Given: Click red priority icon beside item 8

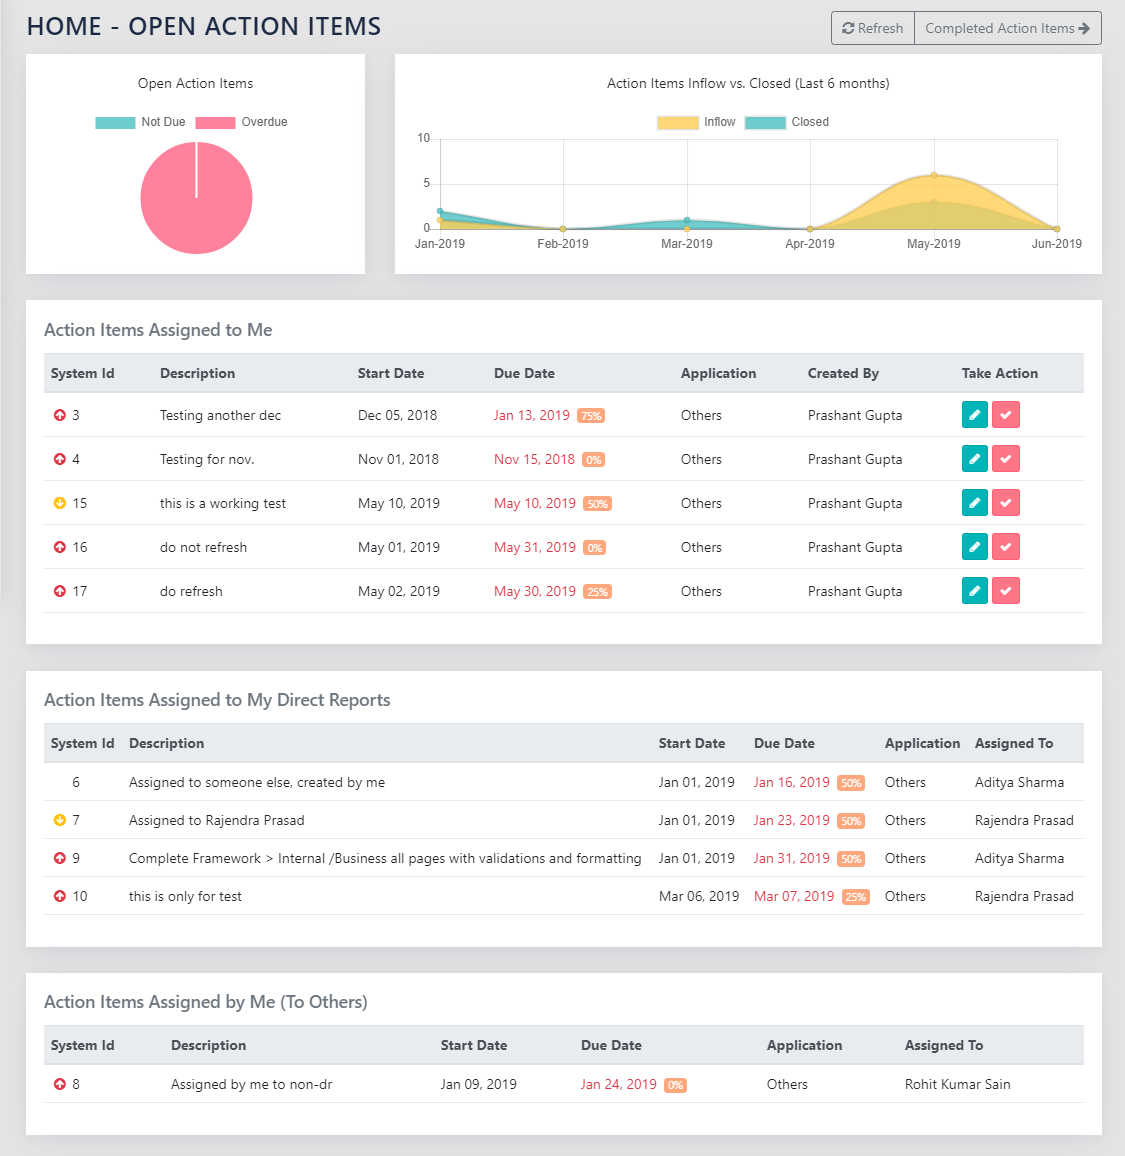Looking at the screenshot, I should [60, 1084].
